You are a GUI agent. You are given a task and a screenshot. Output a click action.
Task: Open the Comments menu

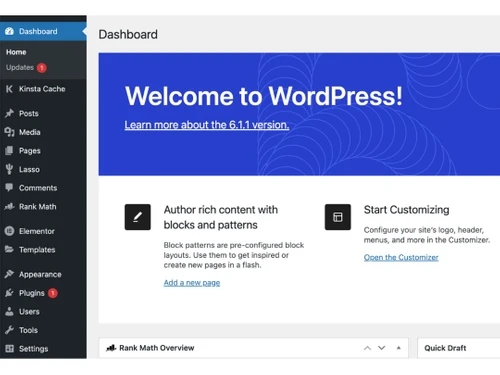43,188
